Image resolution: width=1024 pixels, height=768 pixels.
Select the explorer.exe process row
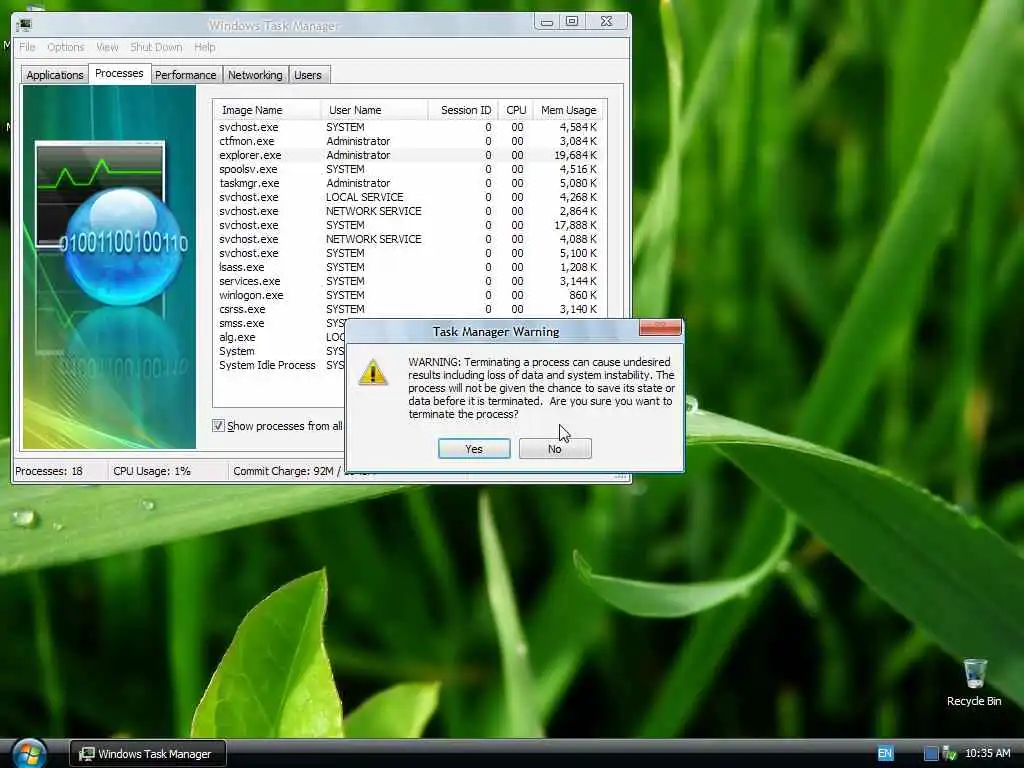click(409, 155)
